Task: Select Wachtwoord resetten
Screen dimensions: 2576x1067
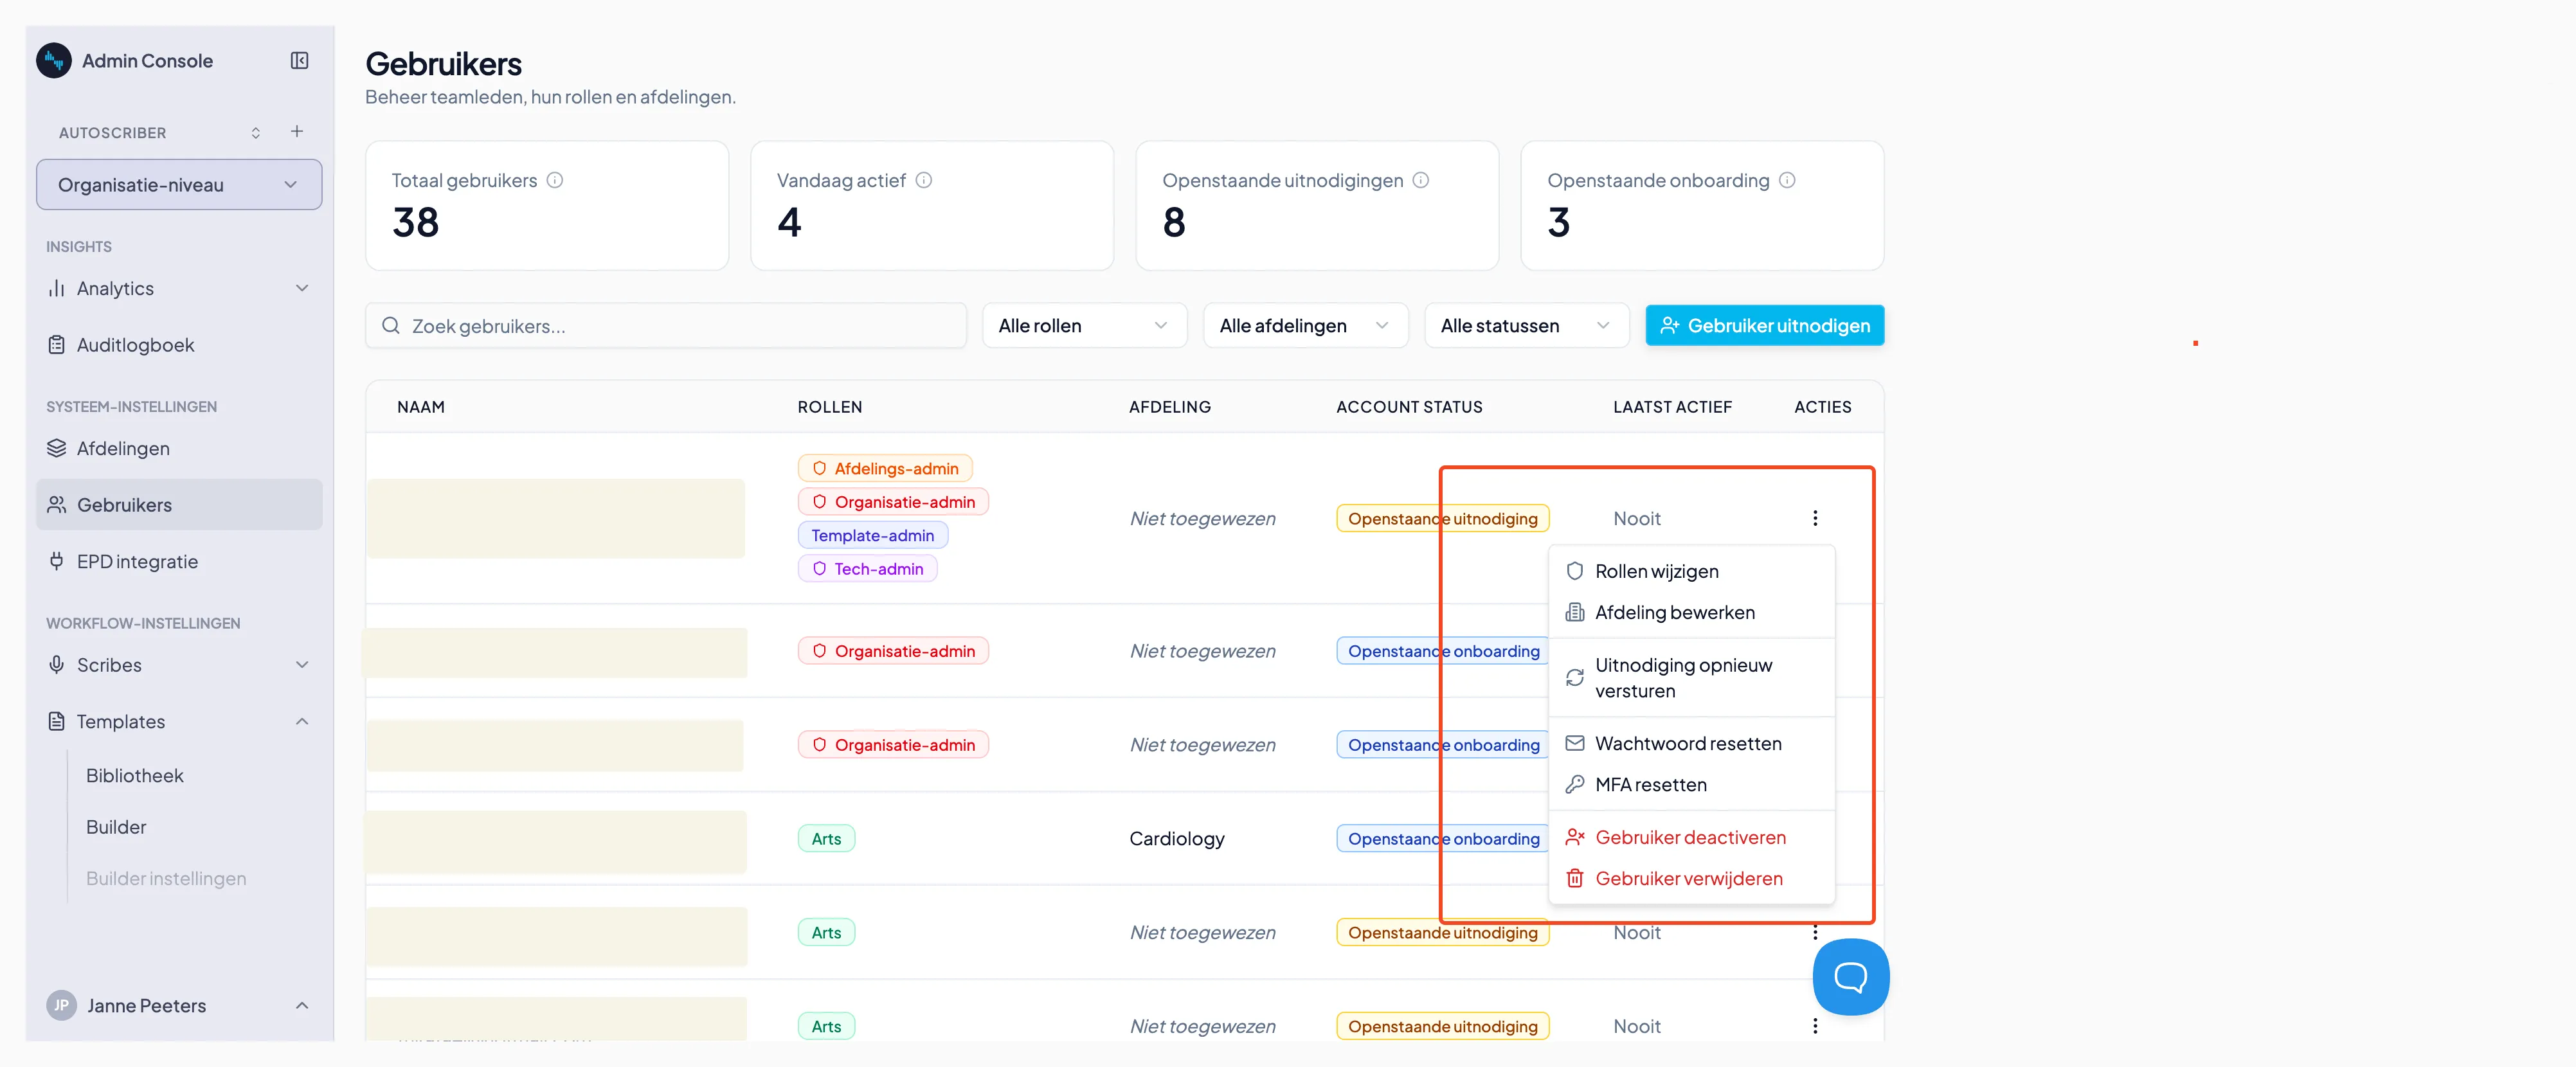Action: [x=1691, y=743]
